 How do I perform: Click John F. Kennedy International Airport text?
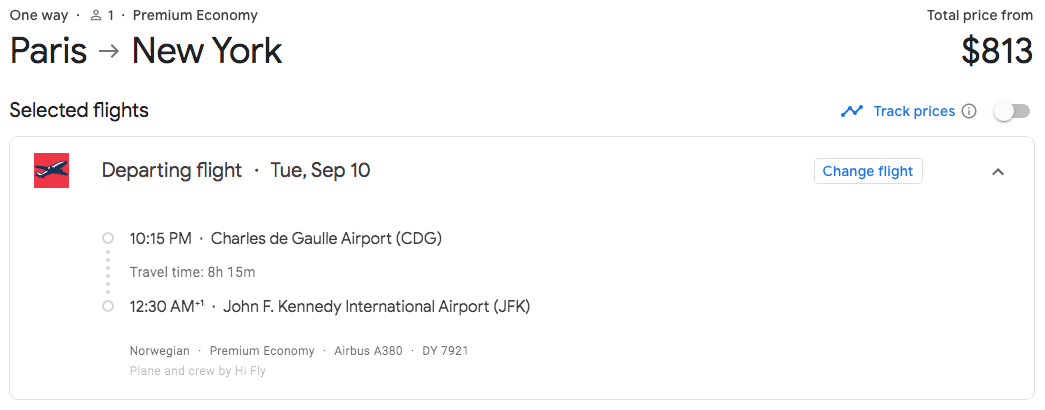[x=376, y=306]
